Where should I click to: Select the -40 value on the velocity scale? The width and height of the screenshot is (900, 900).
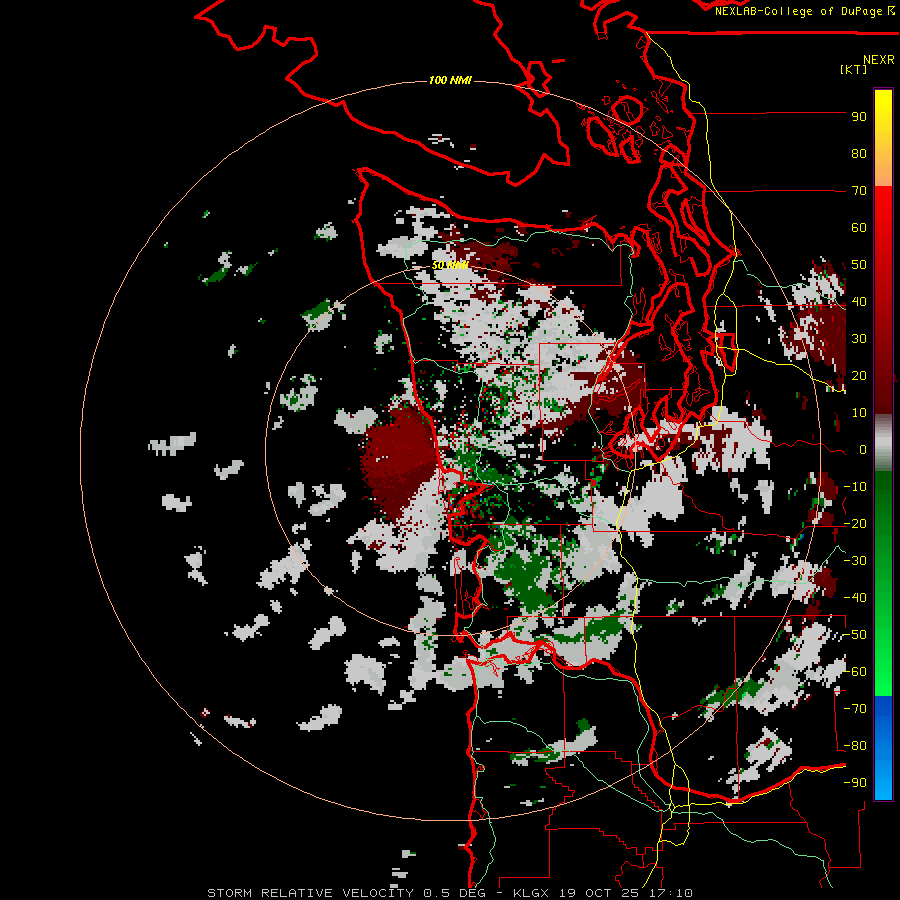855,598
